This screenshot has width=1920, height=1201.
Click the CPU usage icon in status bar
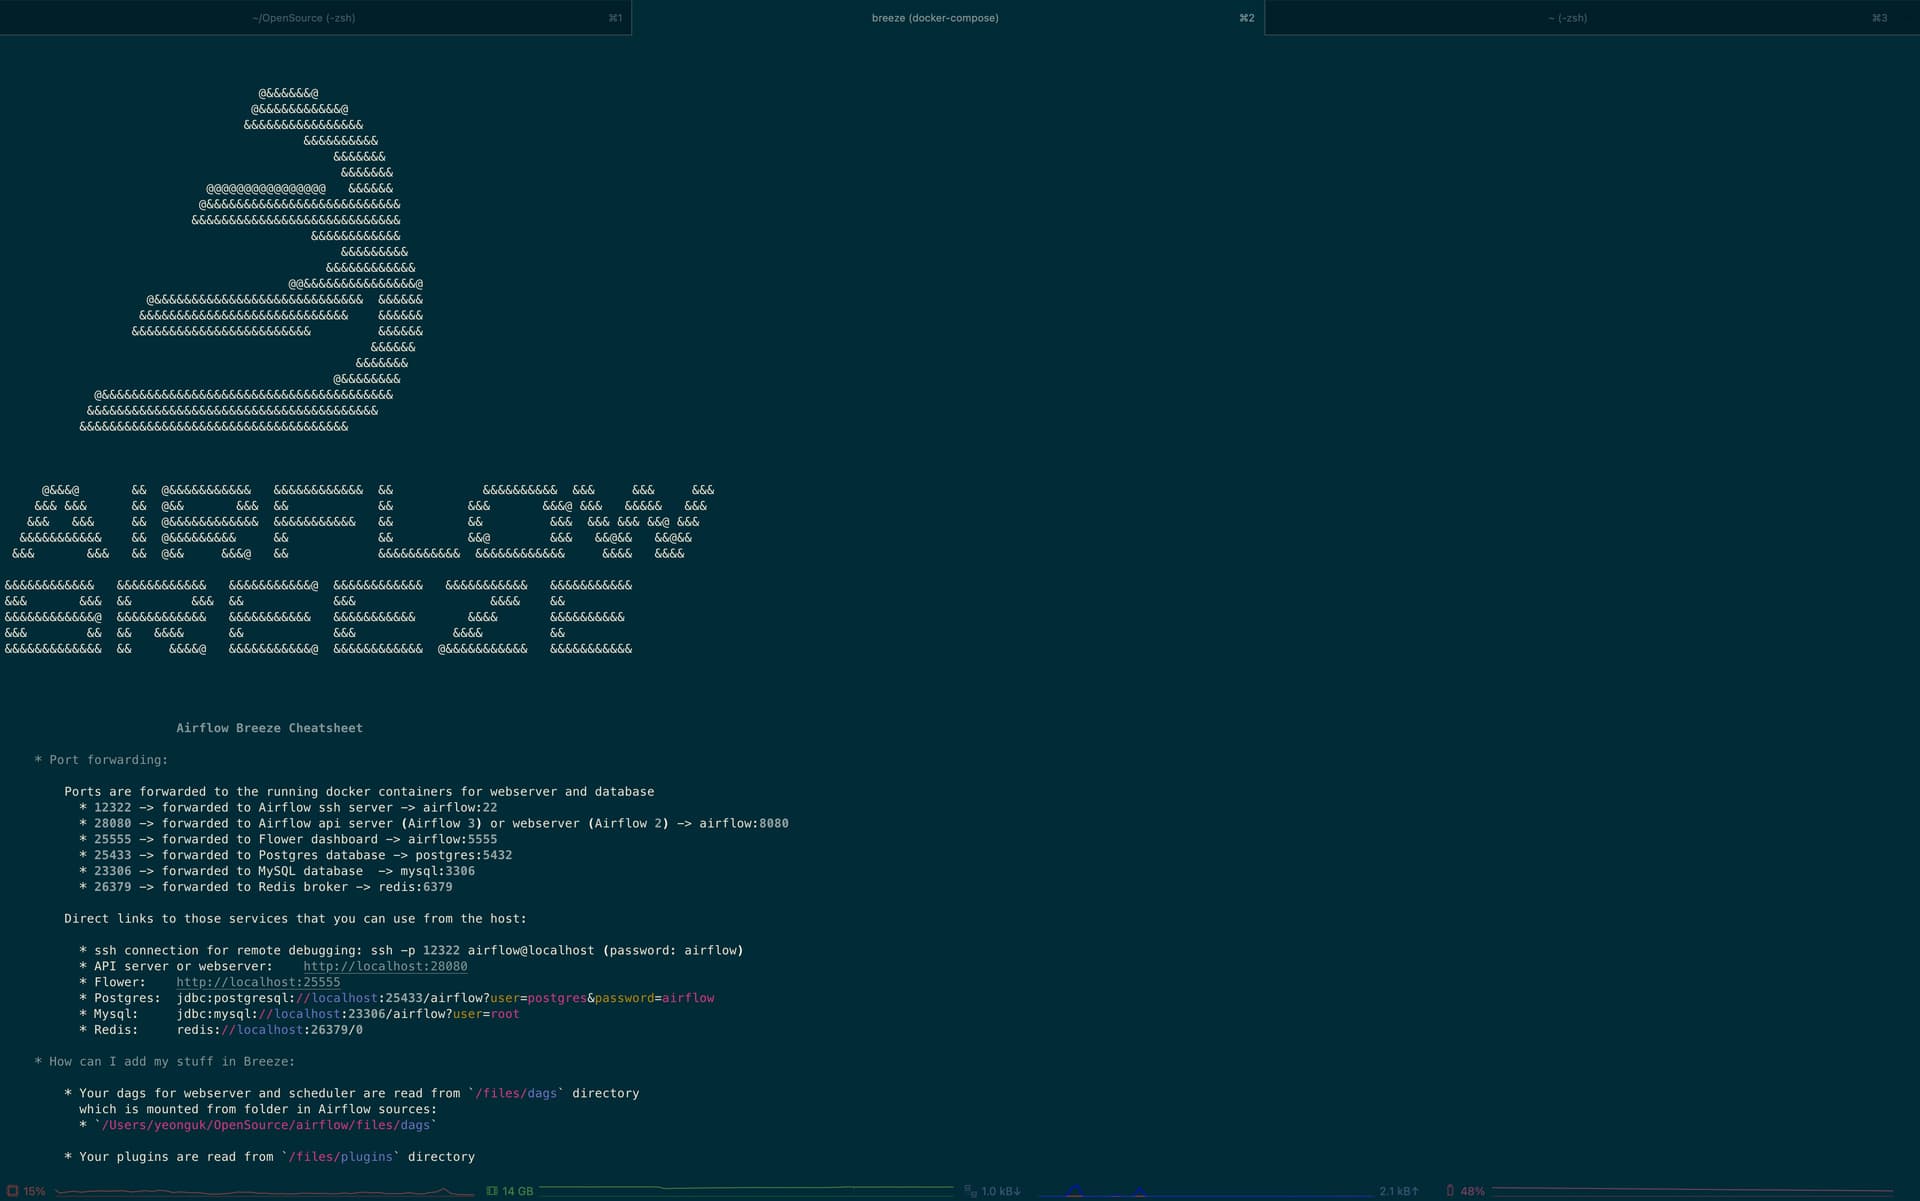(x=13, y=1191)
